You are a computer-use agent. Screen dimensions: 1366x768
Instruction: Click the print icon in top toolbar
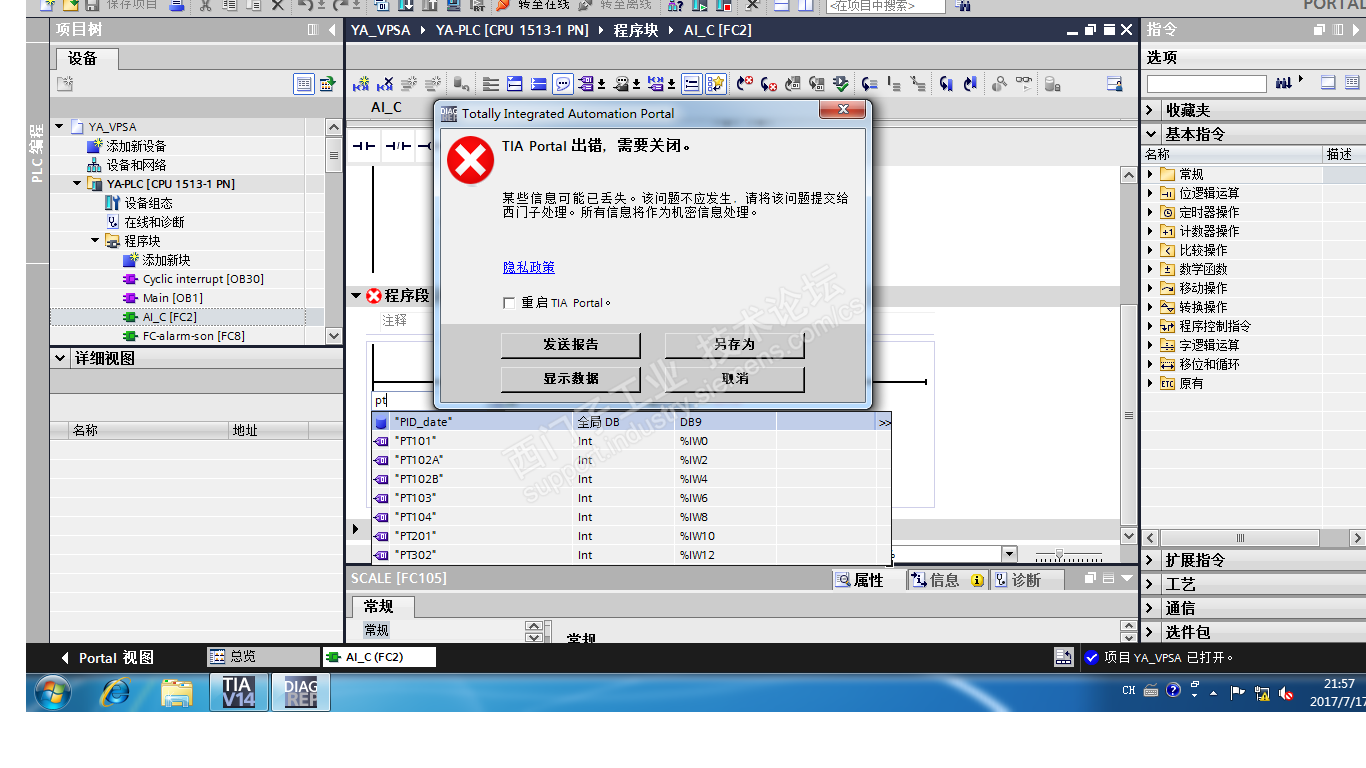coord(177,5)
